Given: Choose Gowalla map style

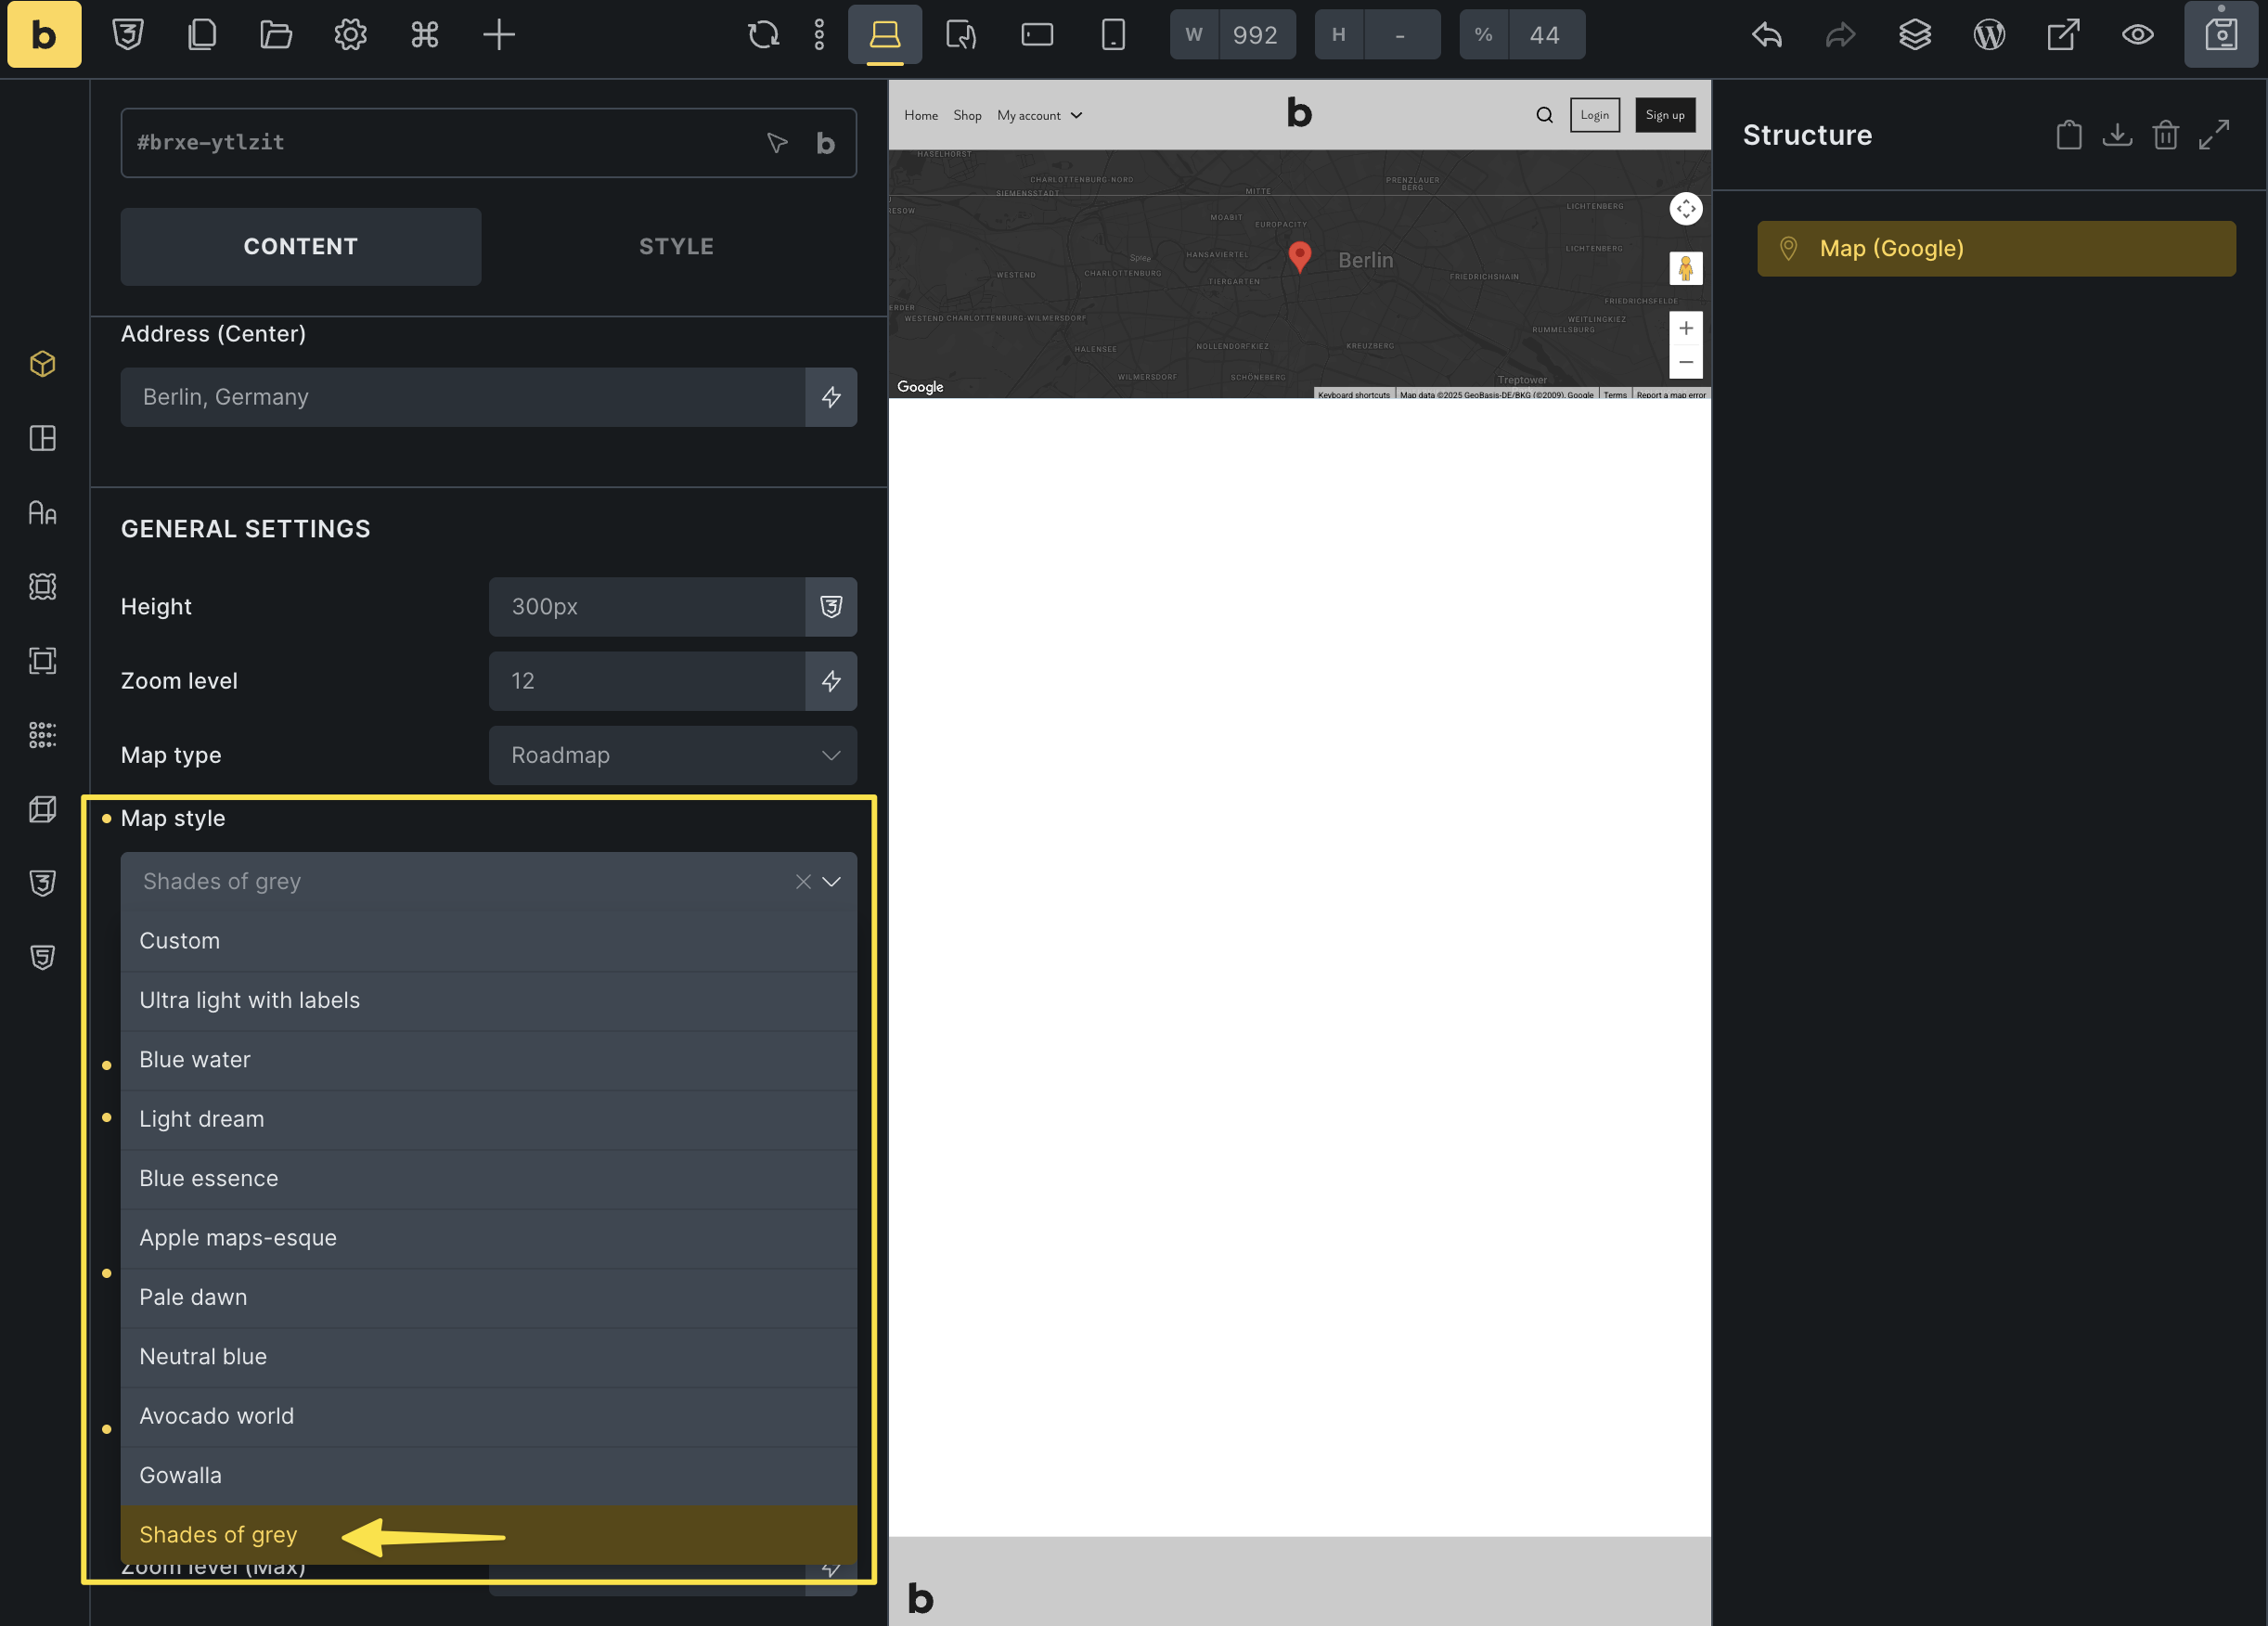Looking at the screenshot, I should pyautogui.click(x=489, y=1476).
